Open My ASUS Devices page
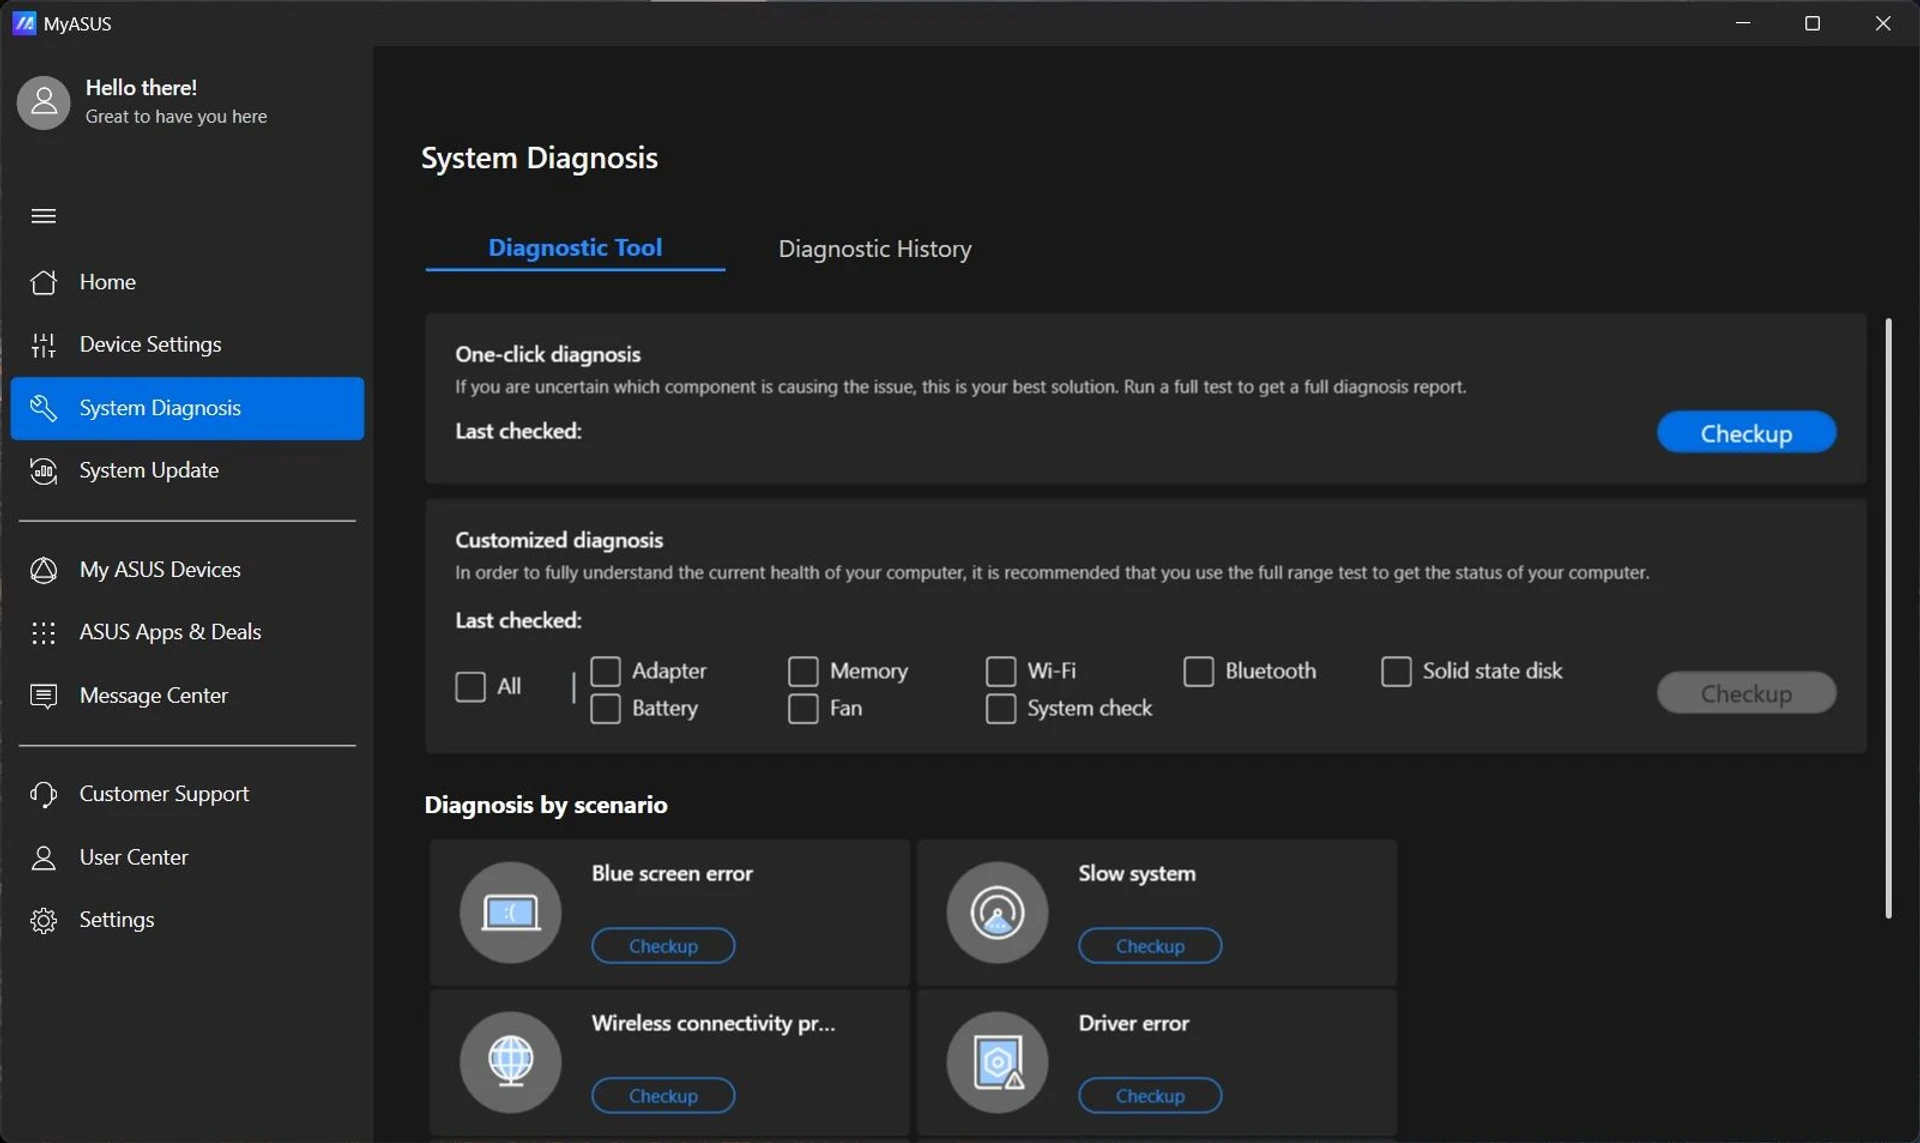This screenshot has width=1920, height=1143. tap(187, 569)
